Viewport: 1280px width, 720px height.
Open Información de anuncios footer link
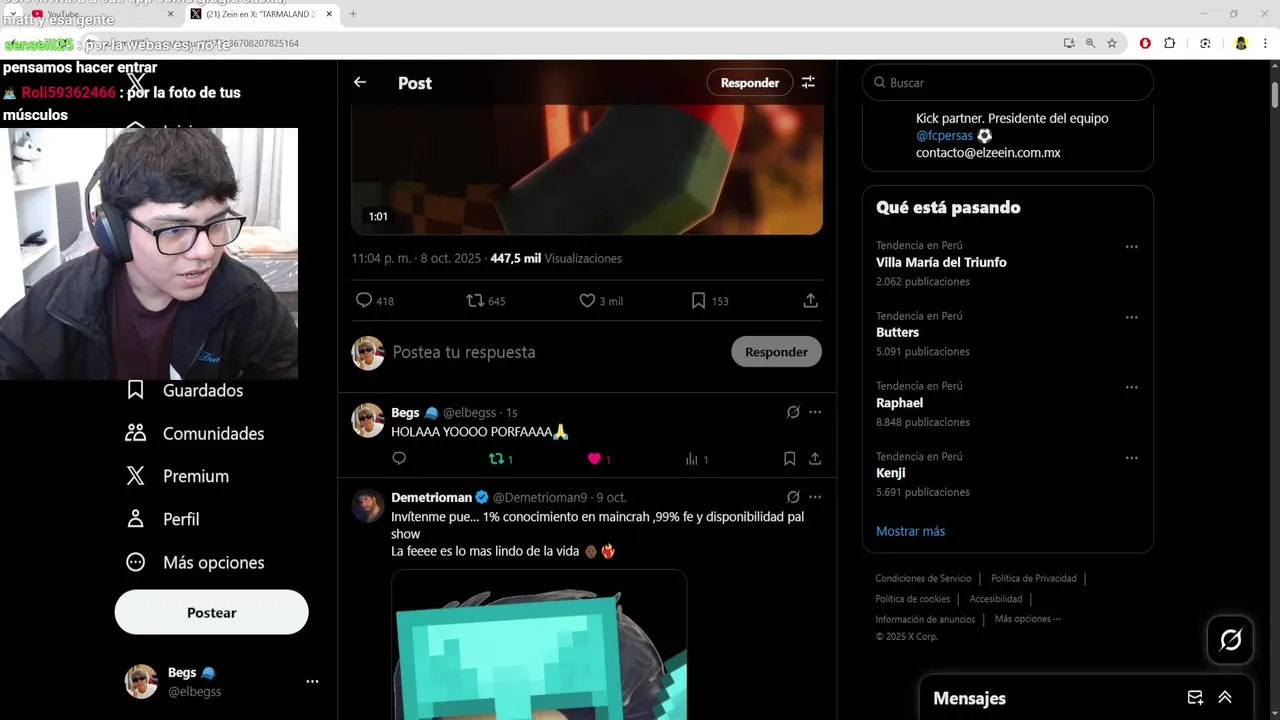tap(925, 619)
